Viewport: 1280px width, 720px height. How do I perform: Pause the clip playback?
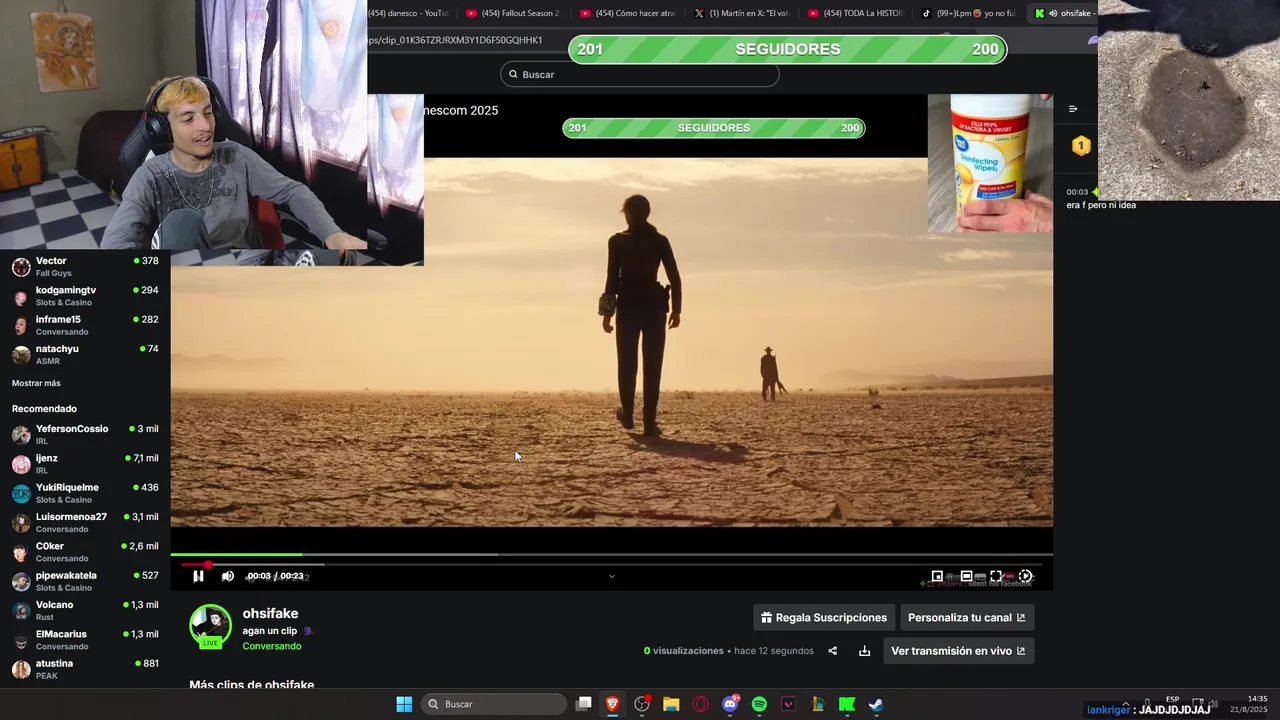(198, 576)
